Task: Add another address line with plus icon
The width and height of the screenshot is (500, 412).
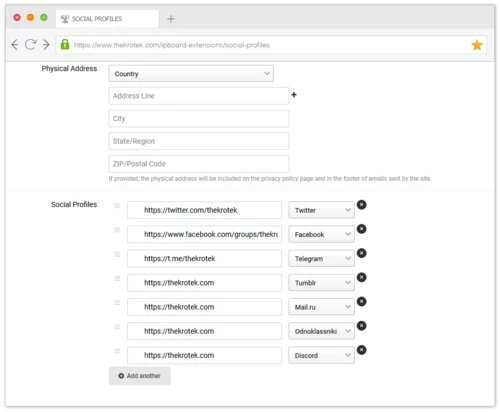Action: pyautogui.click(x=294, y=95)
